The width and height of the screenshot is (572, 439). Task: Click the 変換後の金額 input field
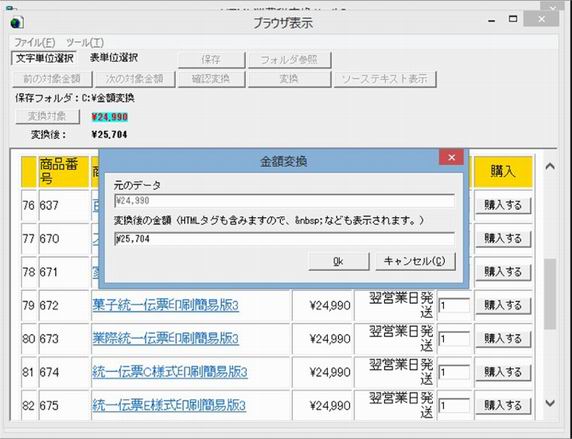(284, 239)
